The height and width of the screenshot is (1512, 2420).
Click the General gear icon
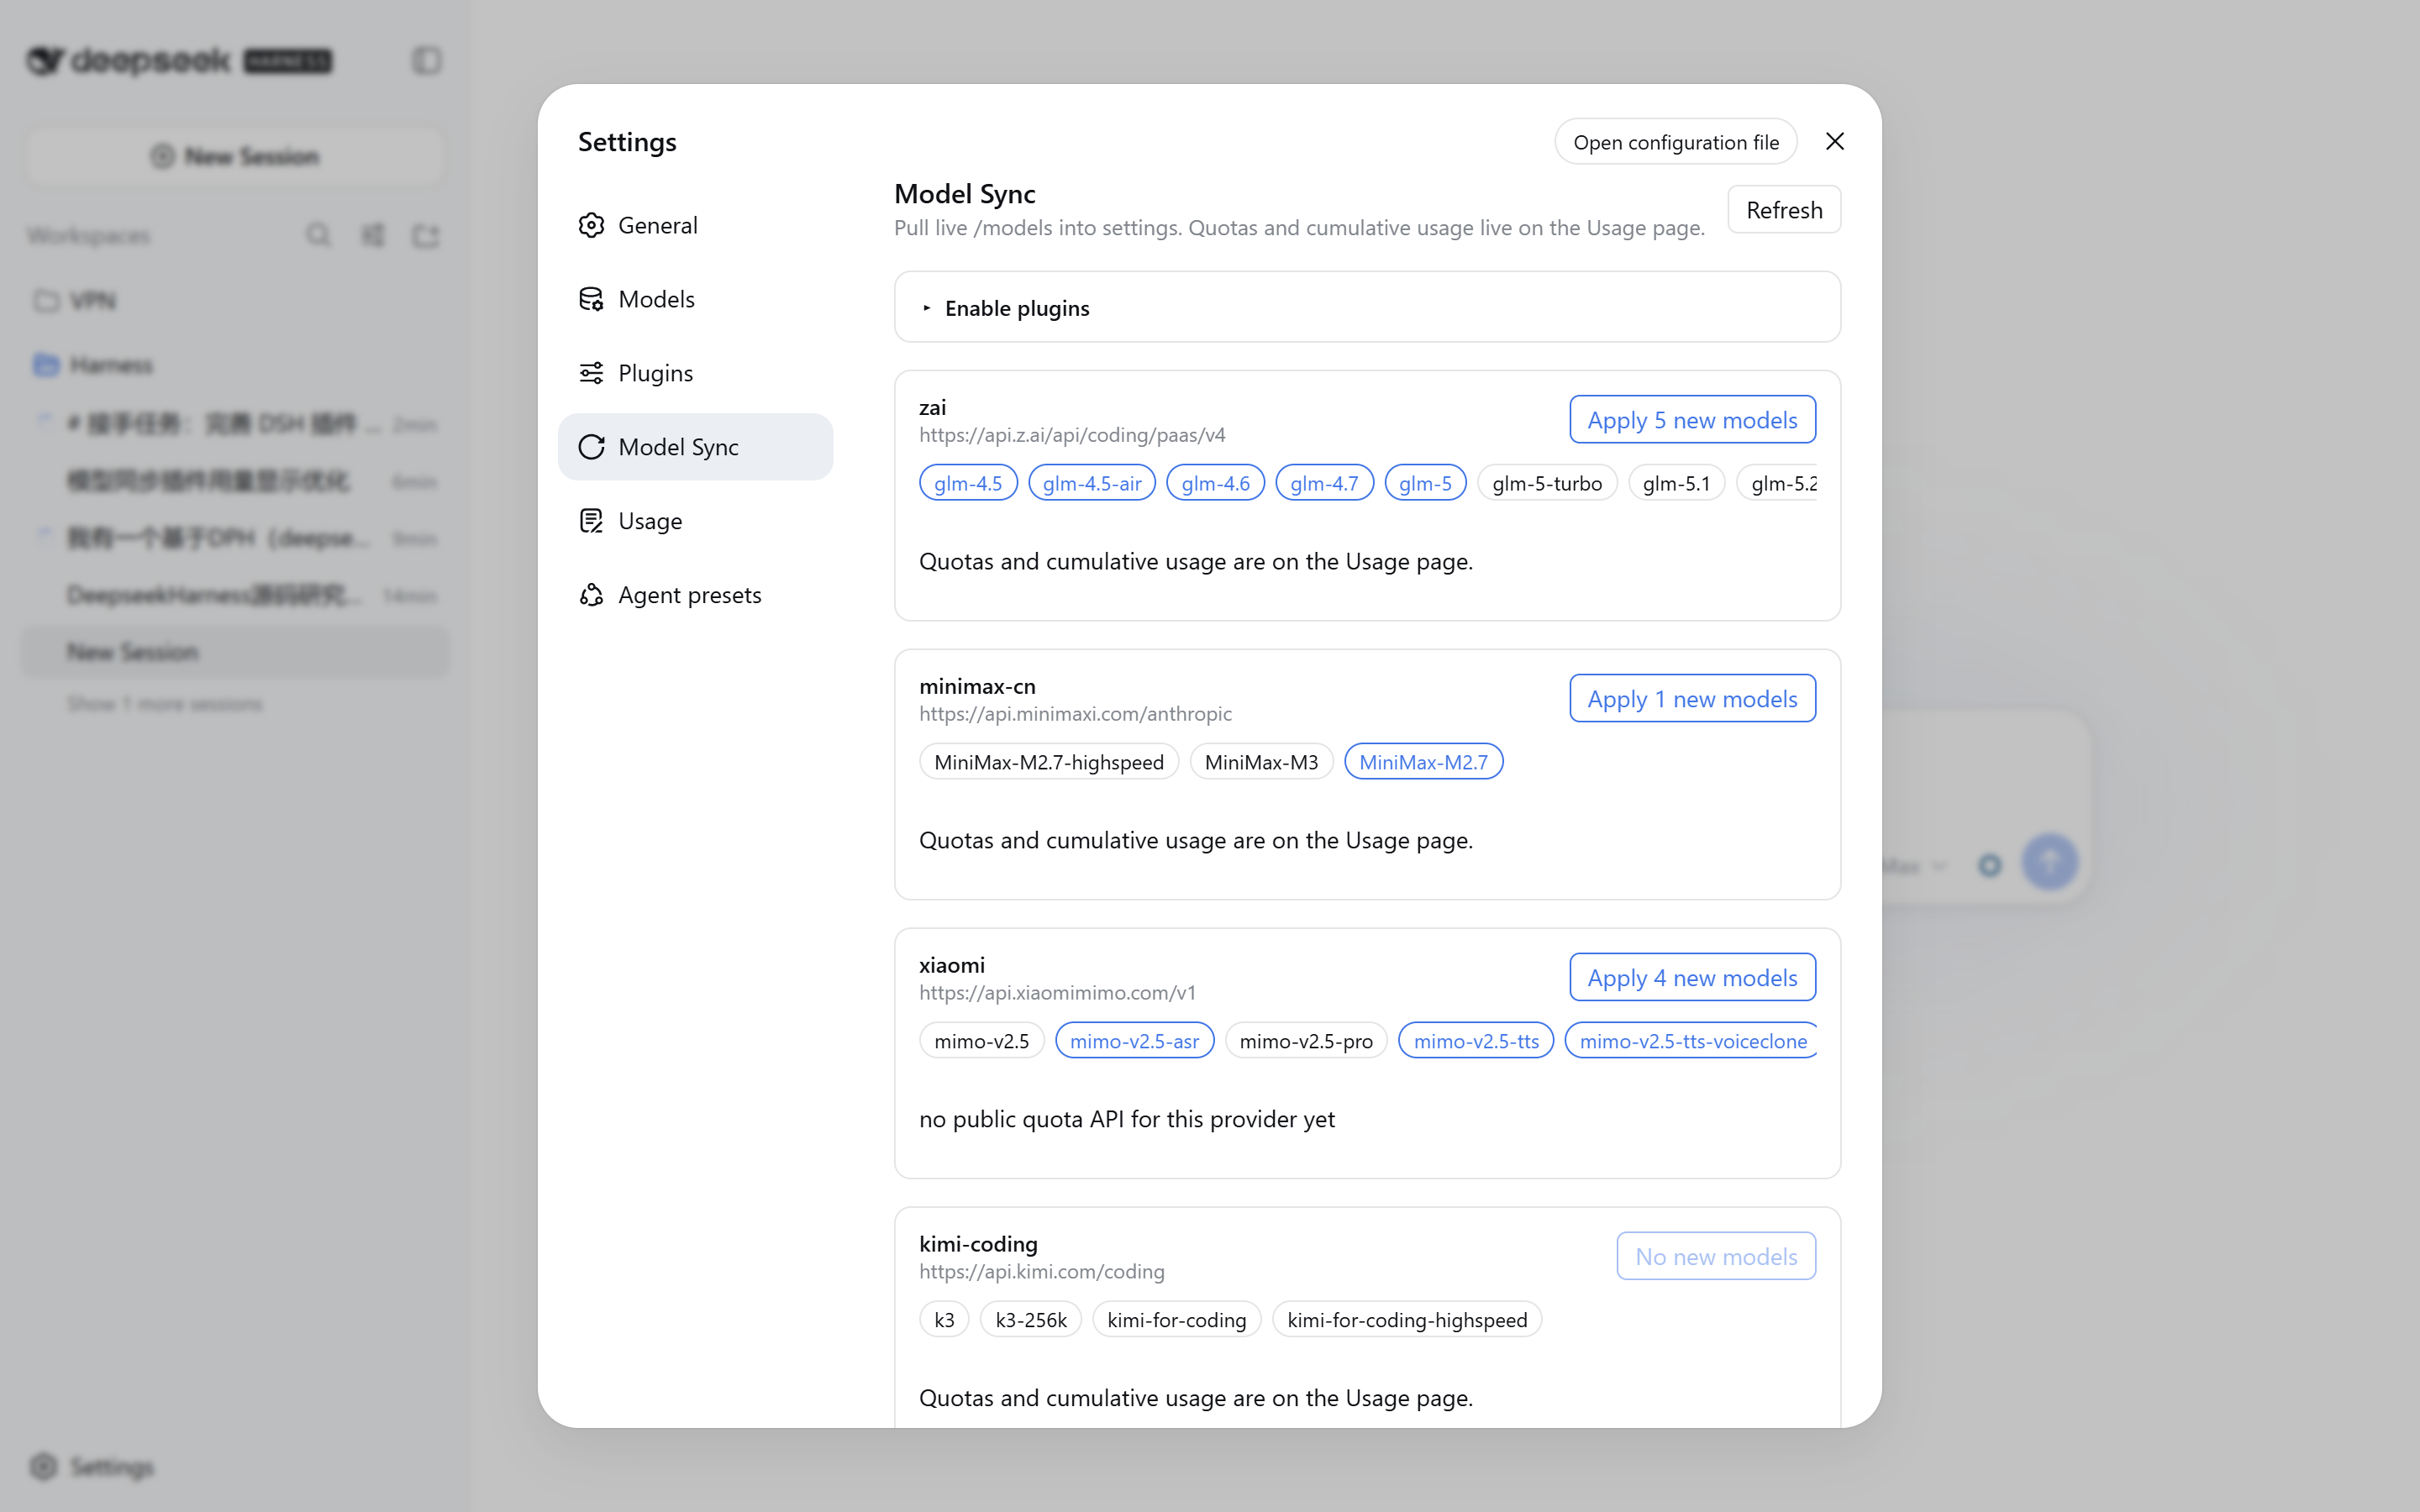coord(591,225)
